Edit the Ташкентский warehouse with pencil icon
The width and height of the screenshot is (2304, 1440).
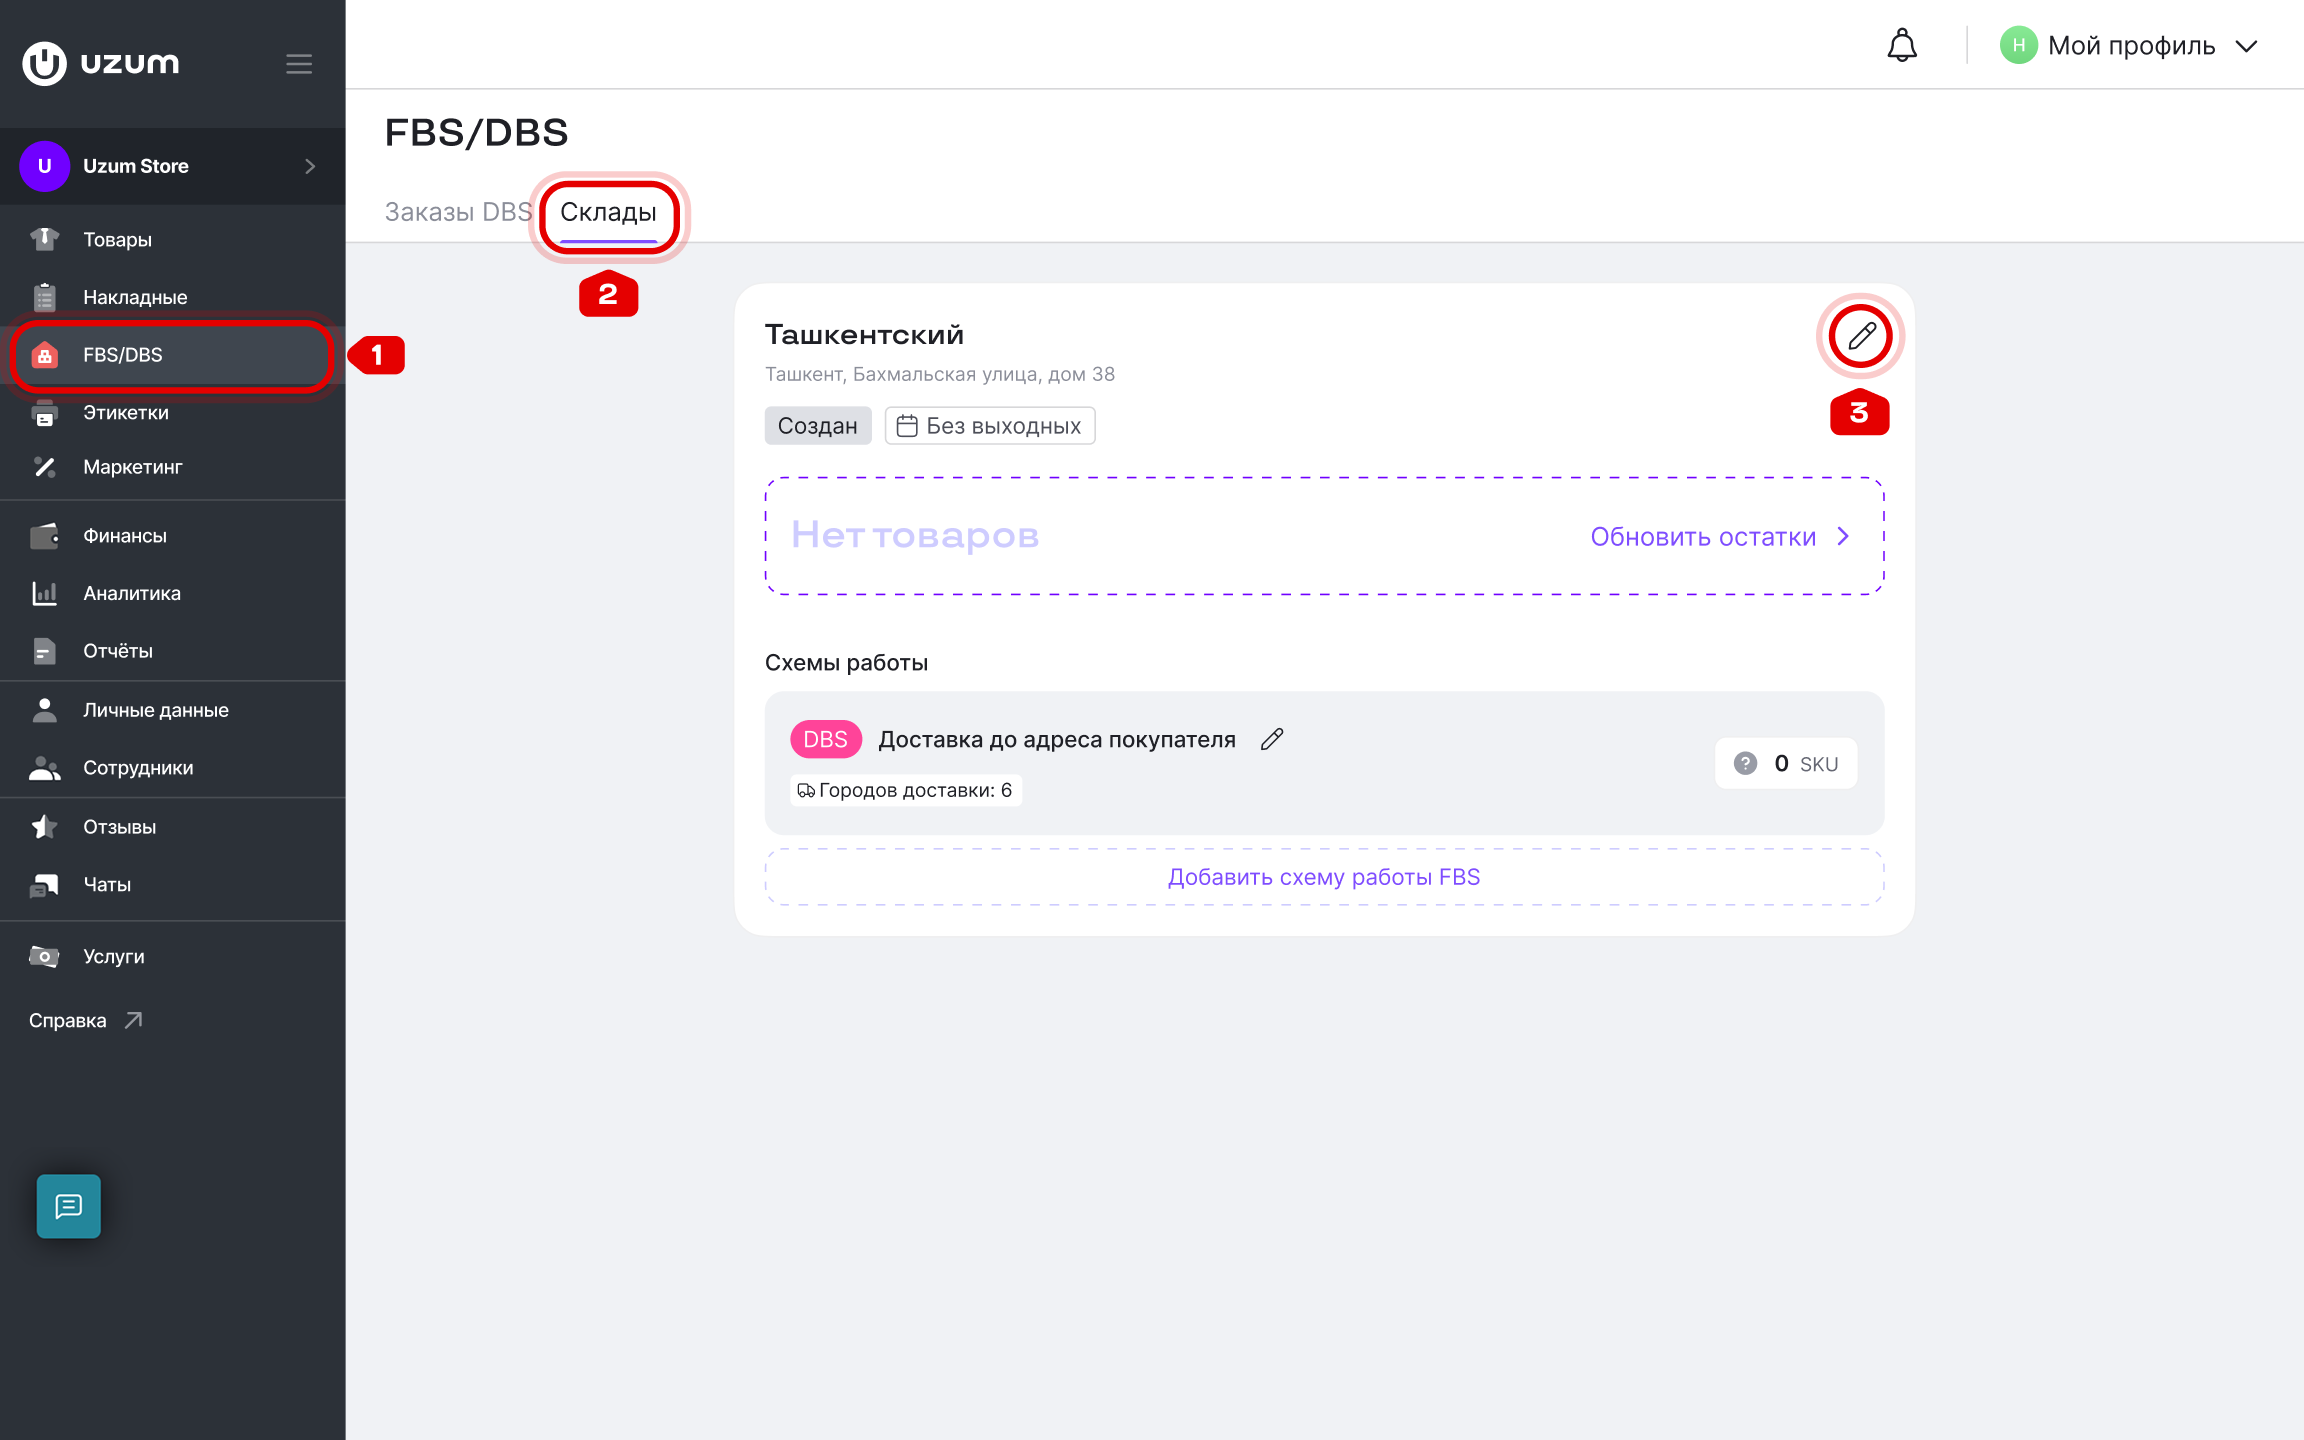1860,336
